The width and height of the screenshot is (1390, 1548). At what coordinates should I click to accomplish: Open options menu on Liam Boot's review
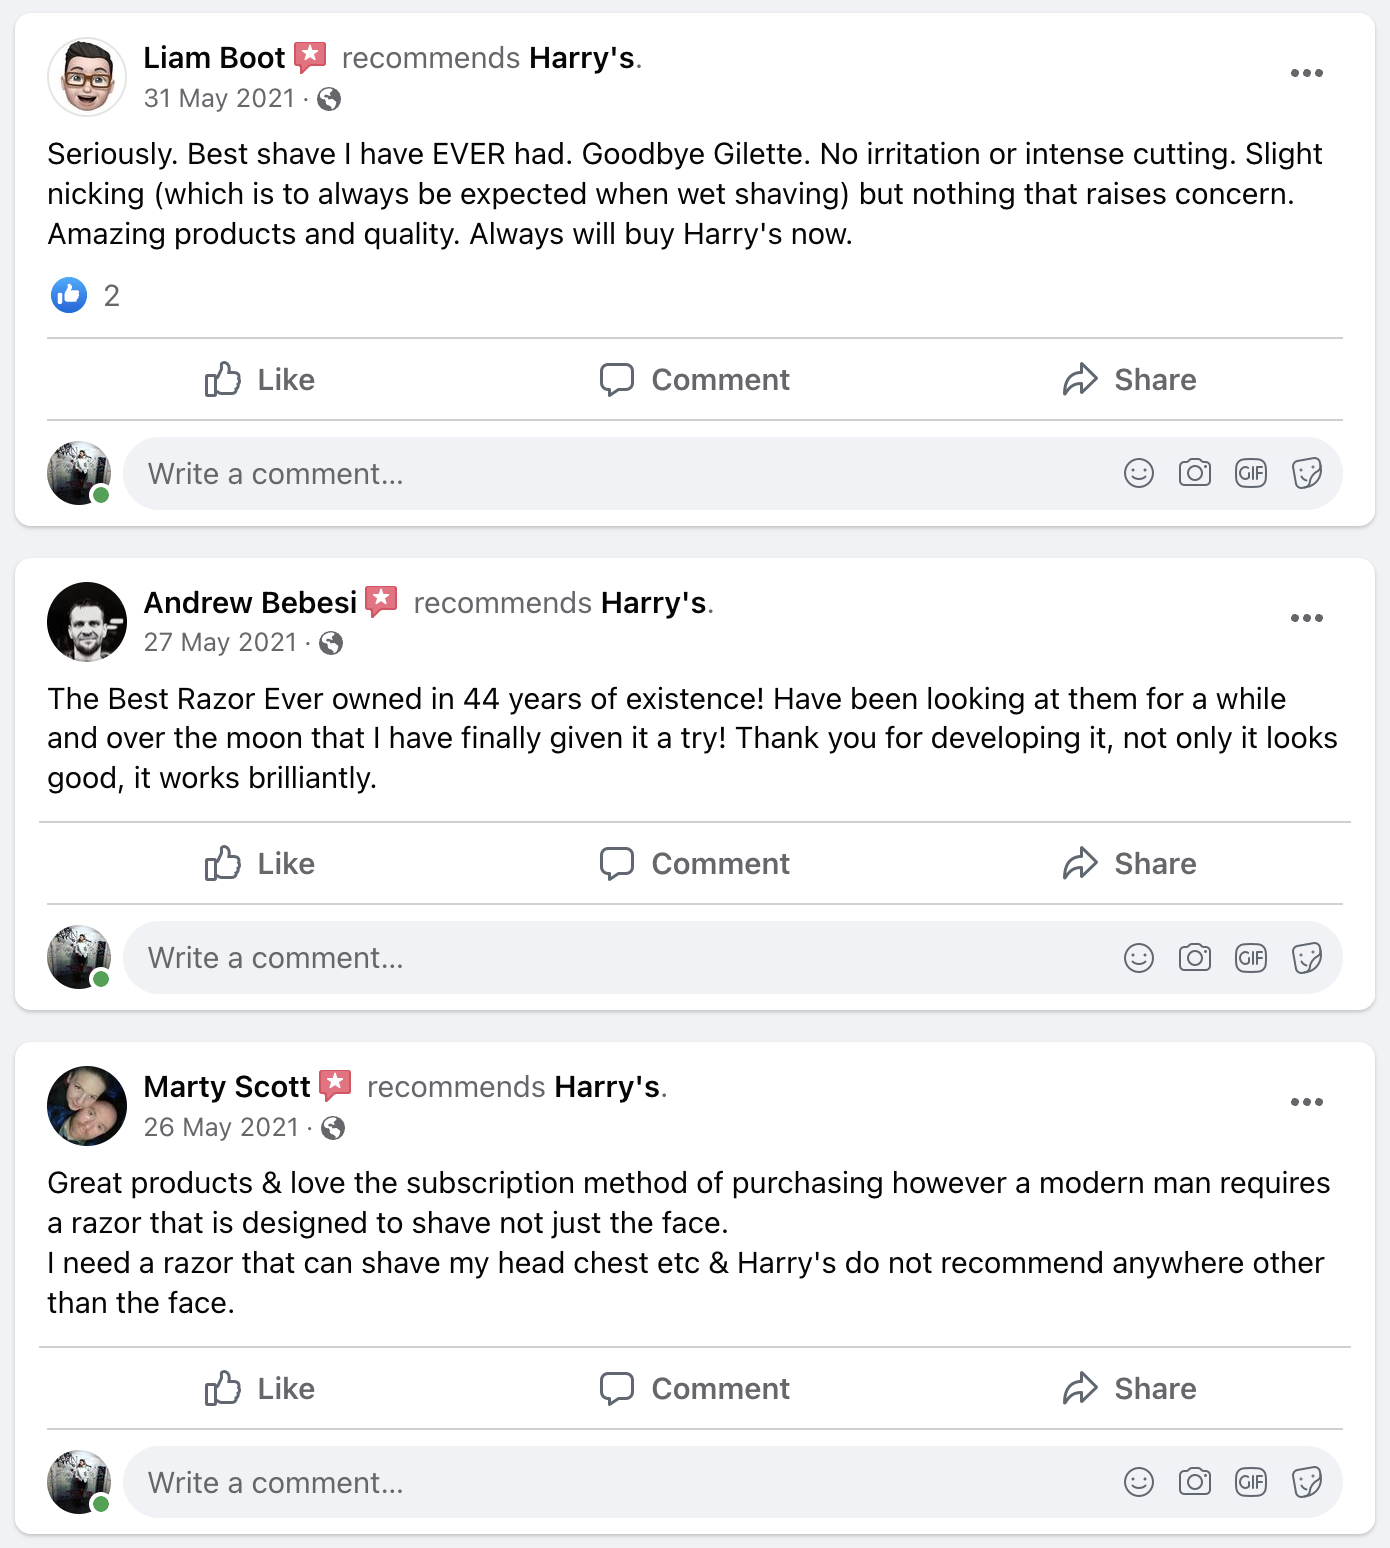(x=1306, y=73)
